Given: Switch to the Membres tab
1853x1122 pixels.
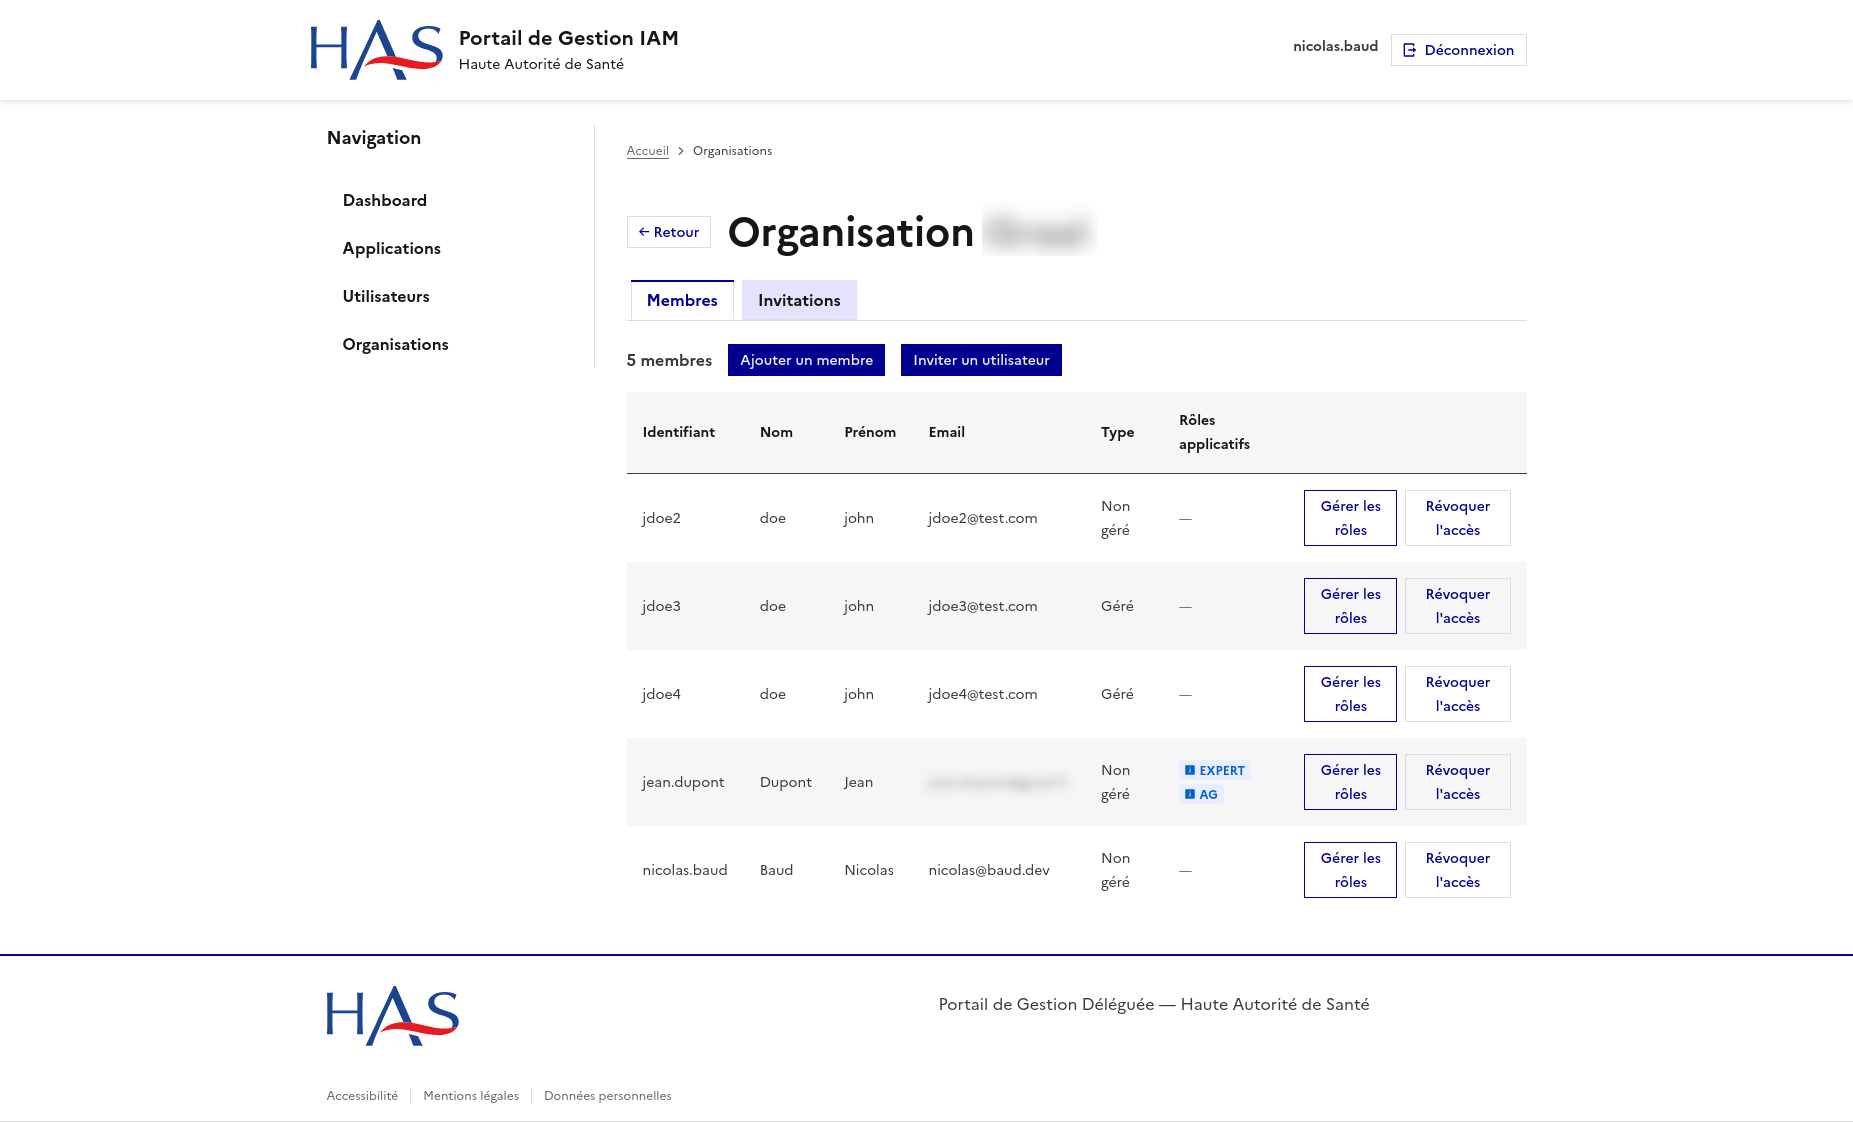Looking at the screenshot, I should [x=682, y=300].
